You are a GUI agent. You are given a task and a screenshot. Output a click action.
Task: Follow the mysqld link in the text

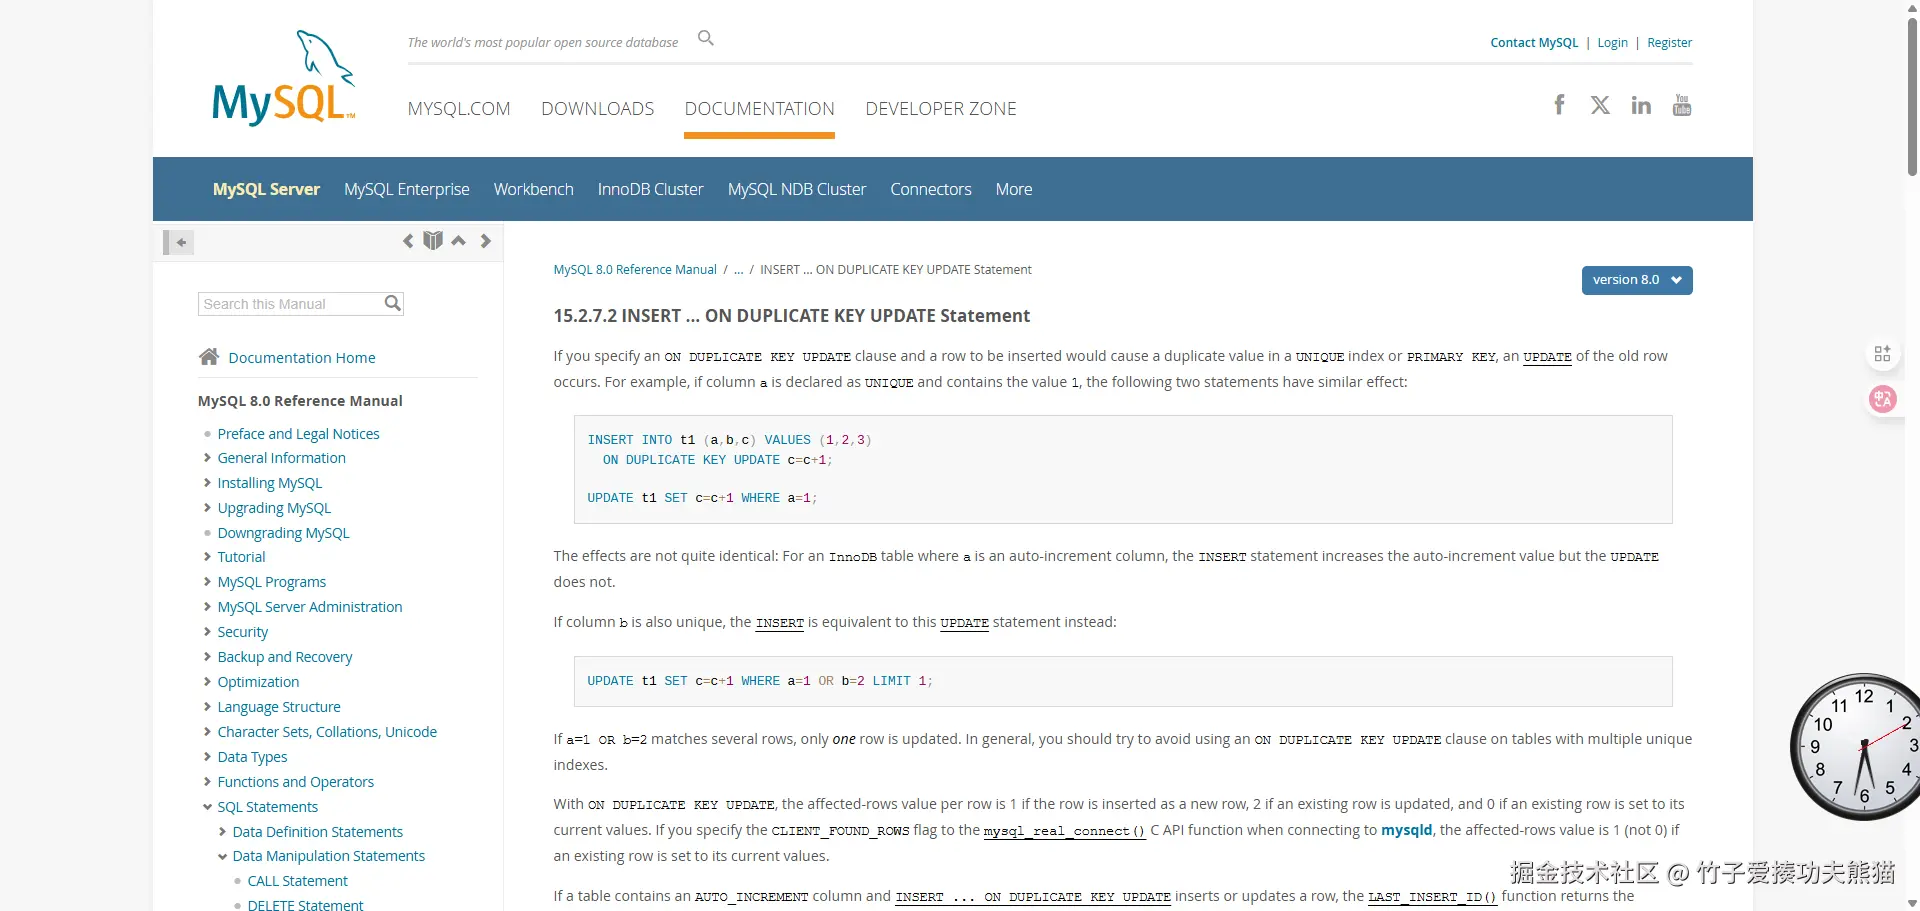(x=1407, y=830)
